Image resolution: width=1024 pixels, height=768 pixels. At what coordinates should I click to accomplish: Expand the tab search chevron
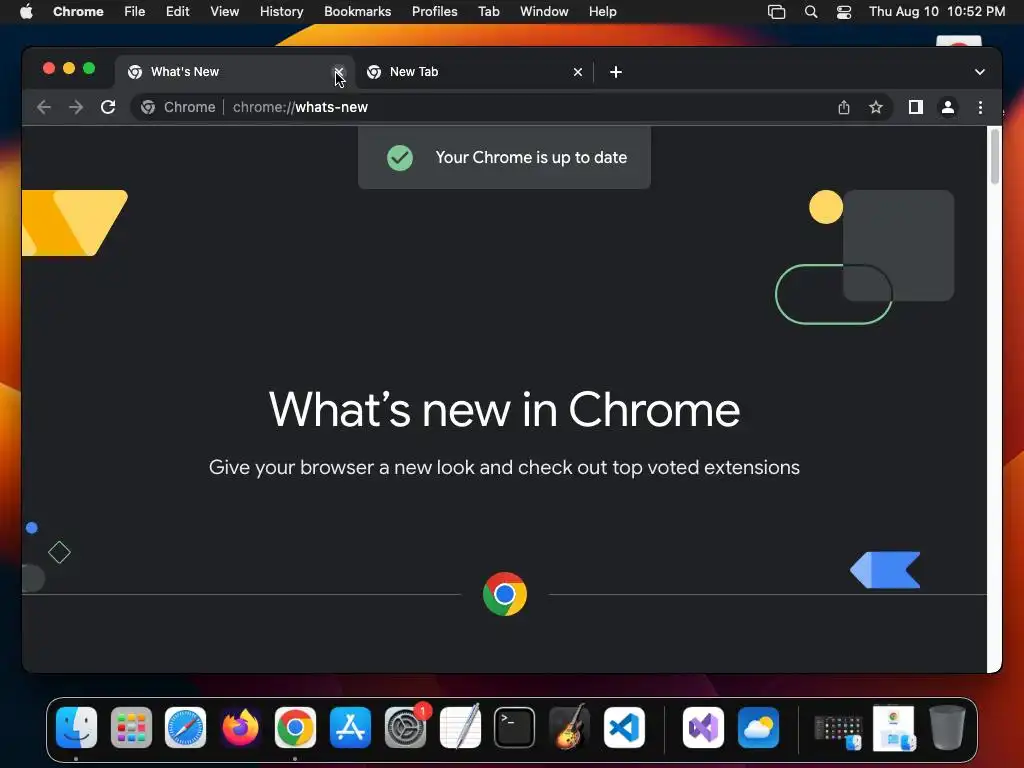point(980,72)
